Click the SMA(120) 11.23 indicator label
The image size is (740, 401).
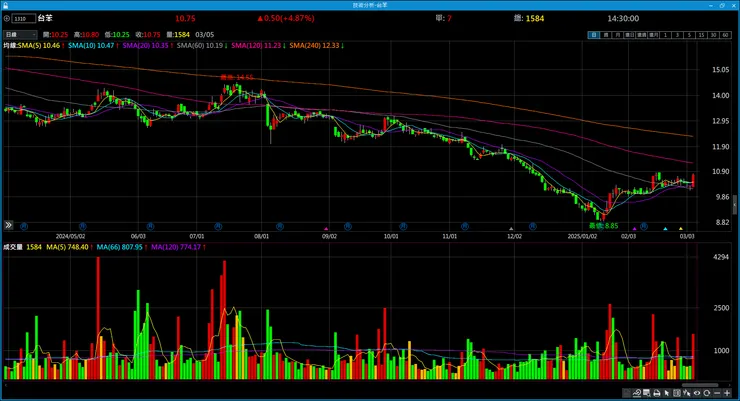(256, 45)
